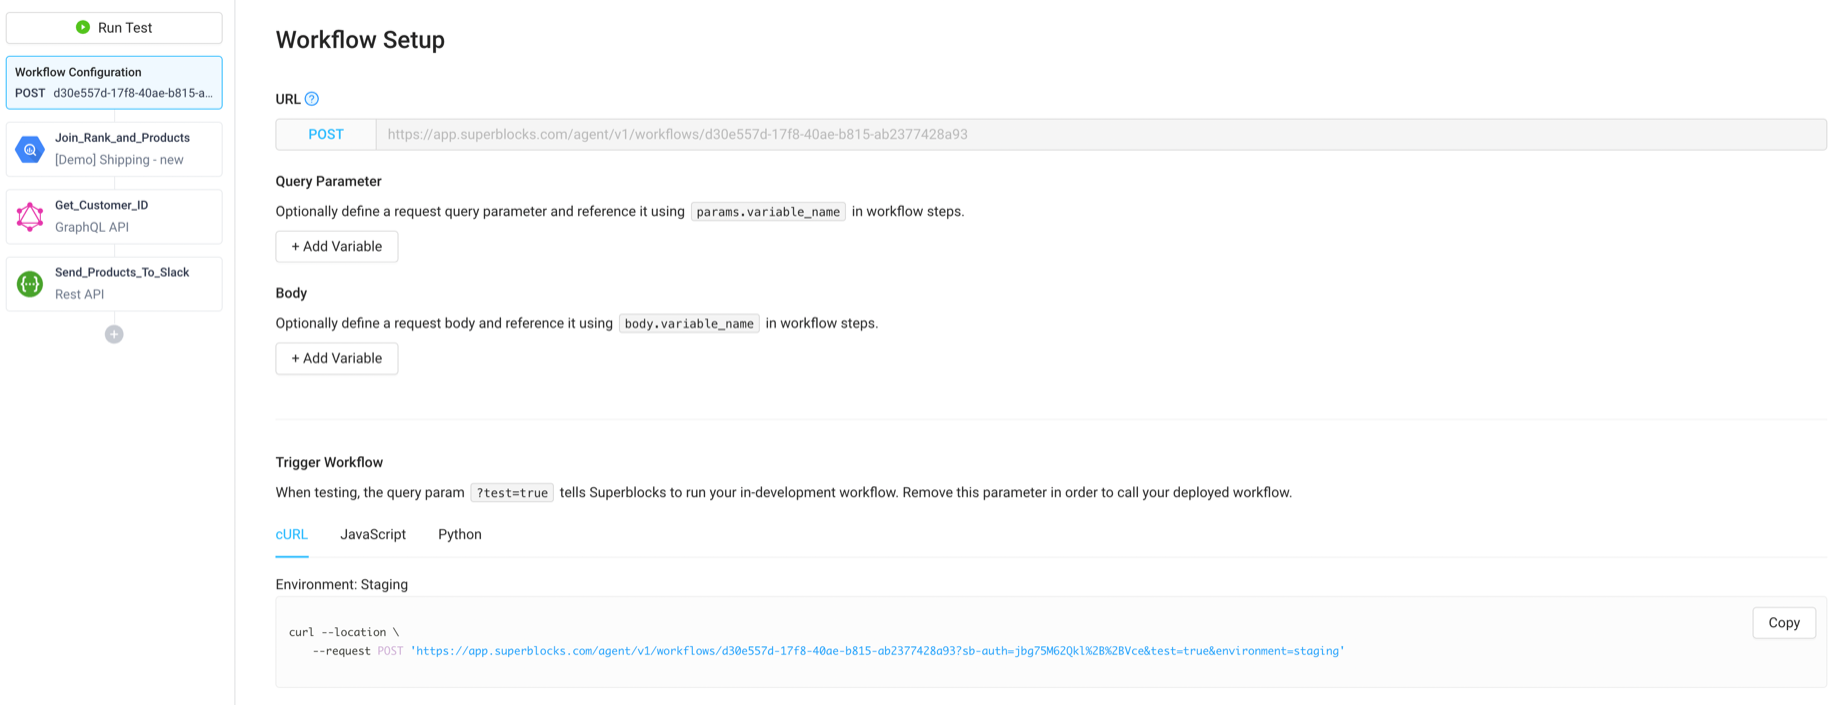Screen dimensions: 1844x705
Task: Click the Query Parameter heading
Action: (328, 181)
